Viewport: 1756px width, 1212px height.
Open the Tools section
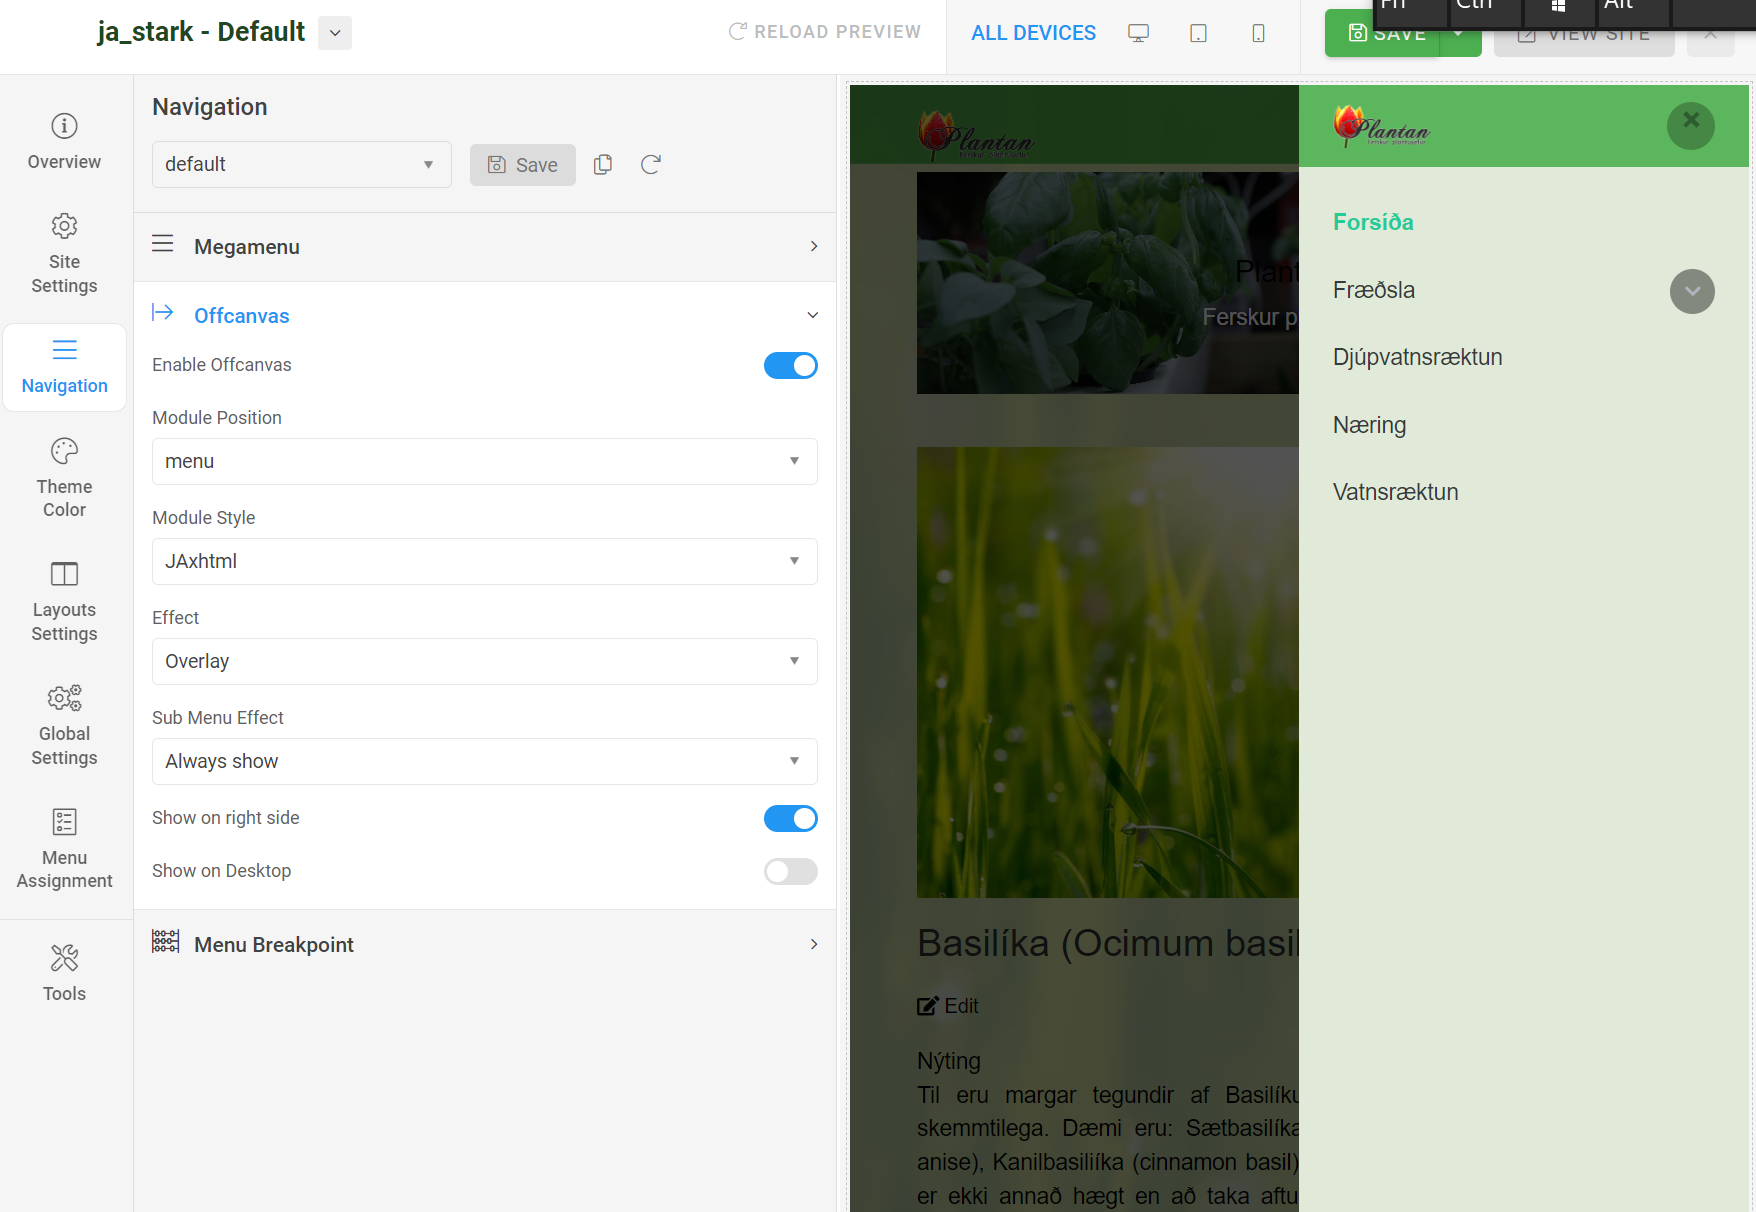coord(64,974)
